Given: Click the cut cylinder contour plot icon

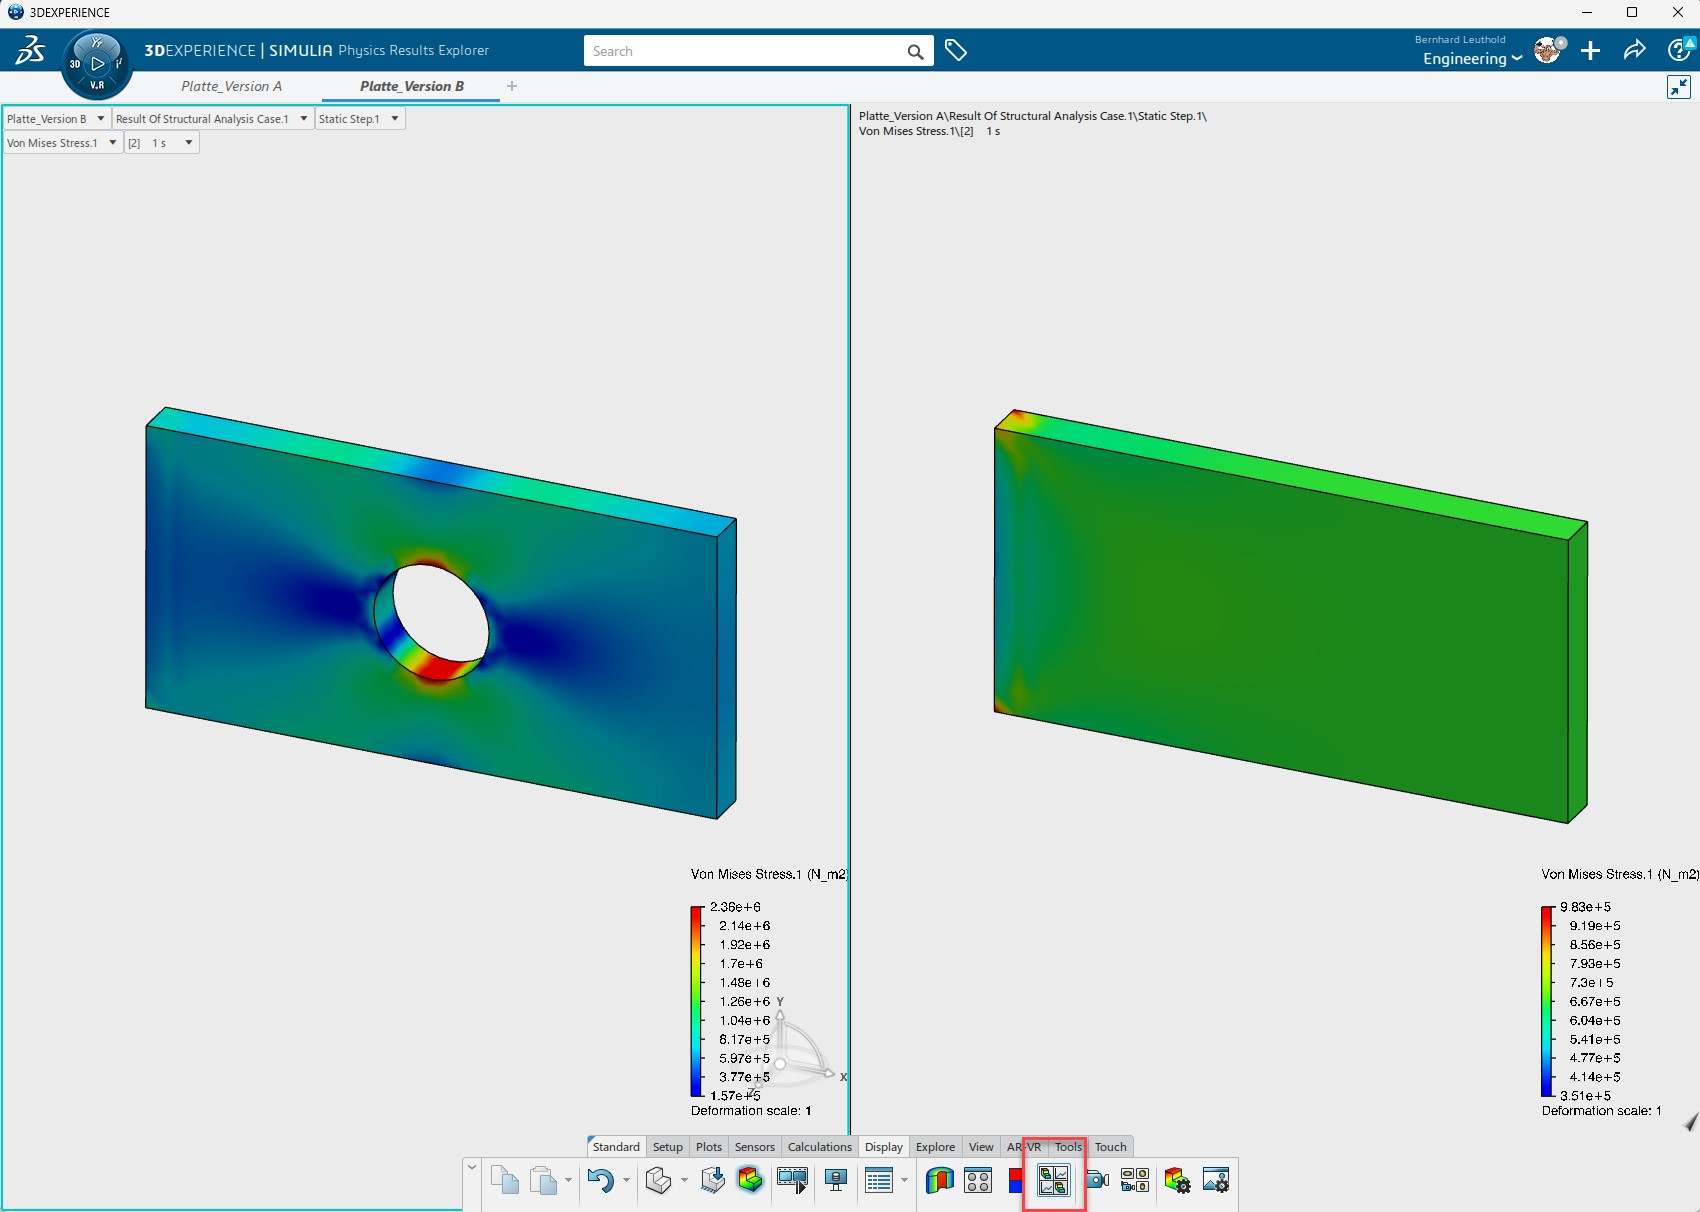Looking at the screenshot, I should [x=939, y=1181].
